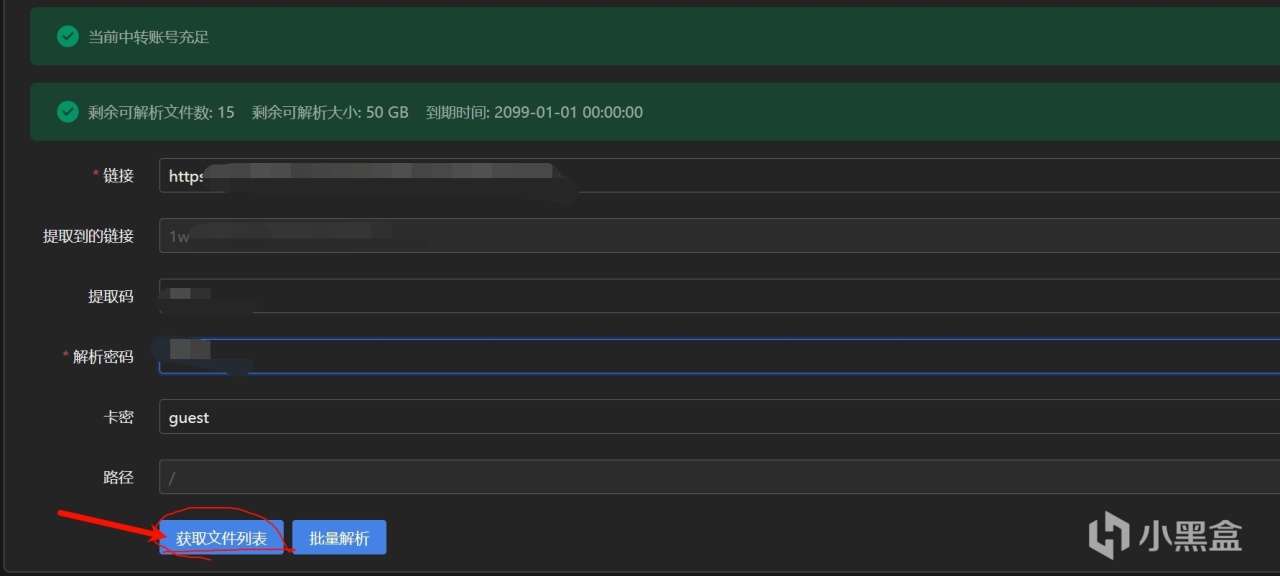
Task: Click the 提取到的链接 label
Action: pyautogui.click(x=88, y=236)
